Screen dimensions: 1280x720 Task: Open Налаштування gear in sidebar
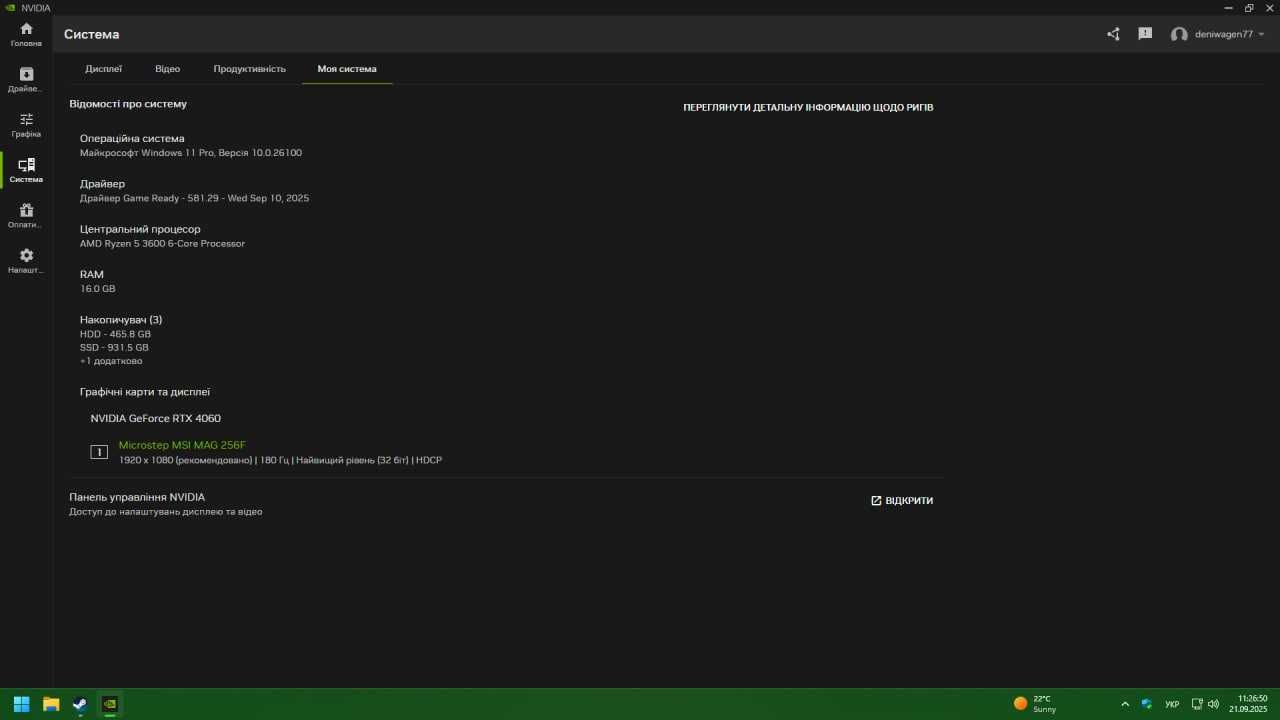[26, 261]
